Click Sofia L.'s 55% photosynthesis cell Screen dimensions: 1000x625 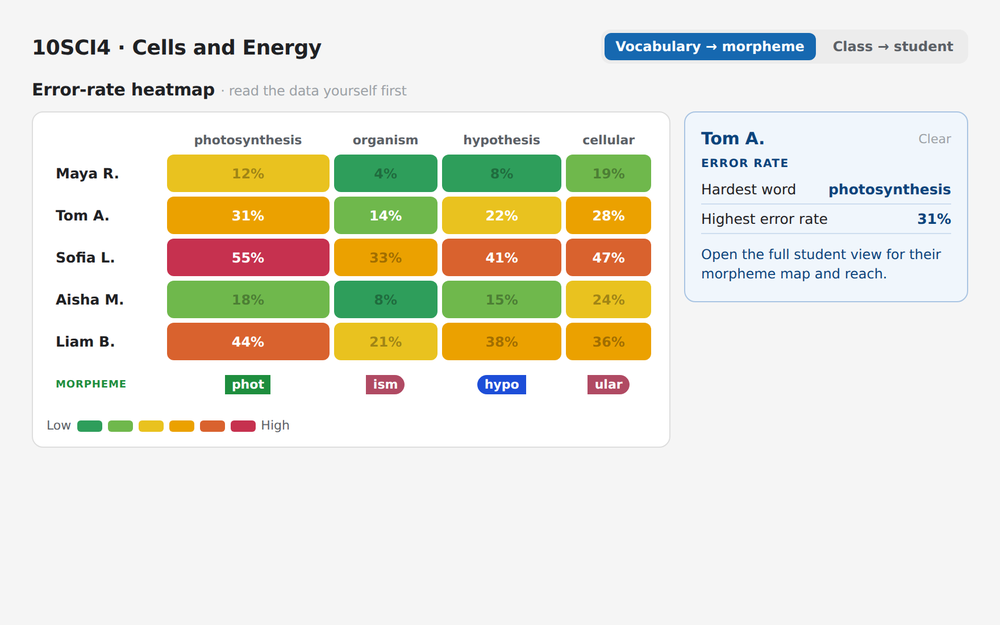248,258
